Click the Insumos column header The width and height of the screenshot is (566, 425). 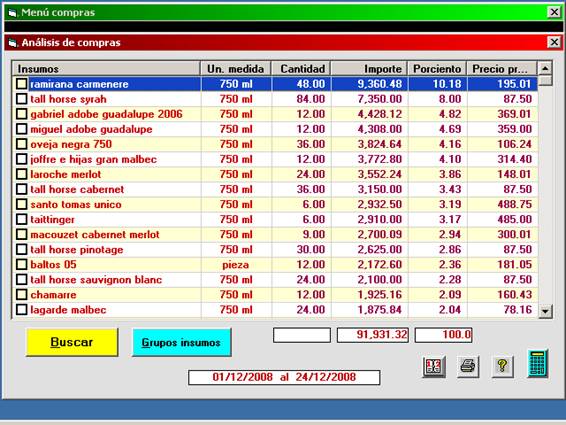coord(106,69)
